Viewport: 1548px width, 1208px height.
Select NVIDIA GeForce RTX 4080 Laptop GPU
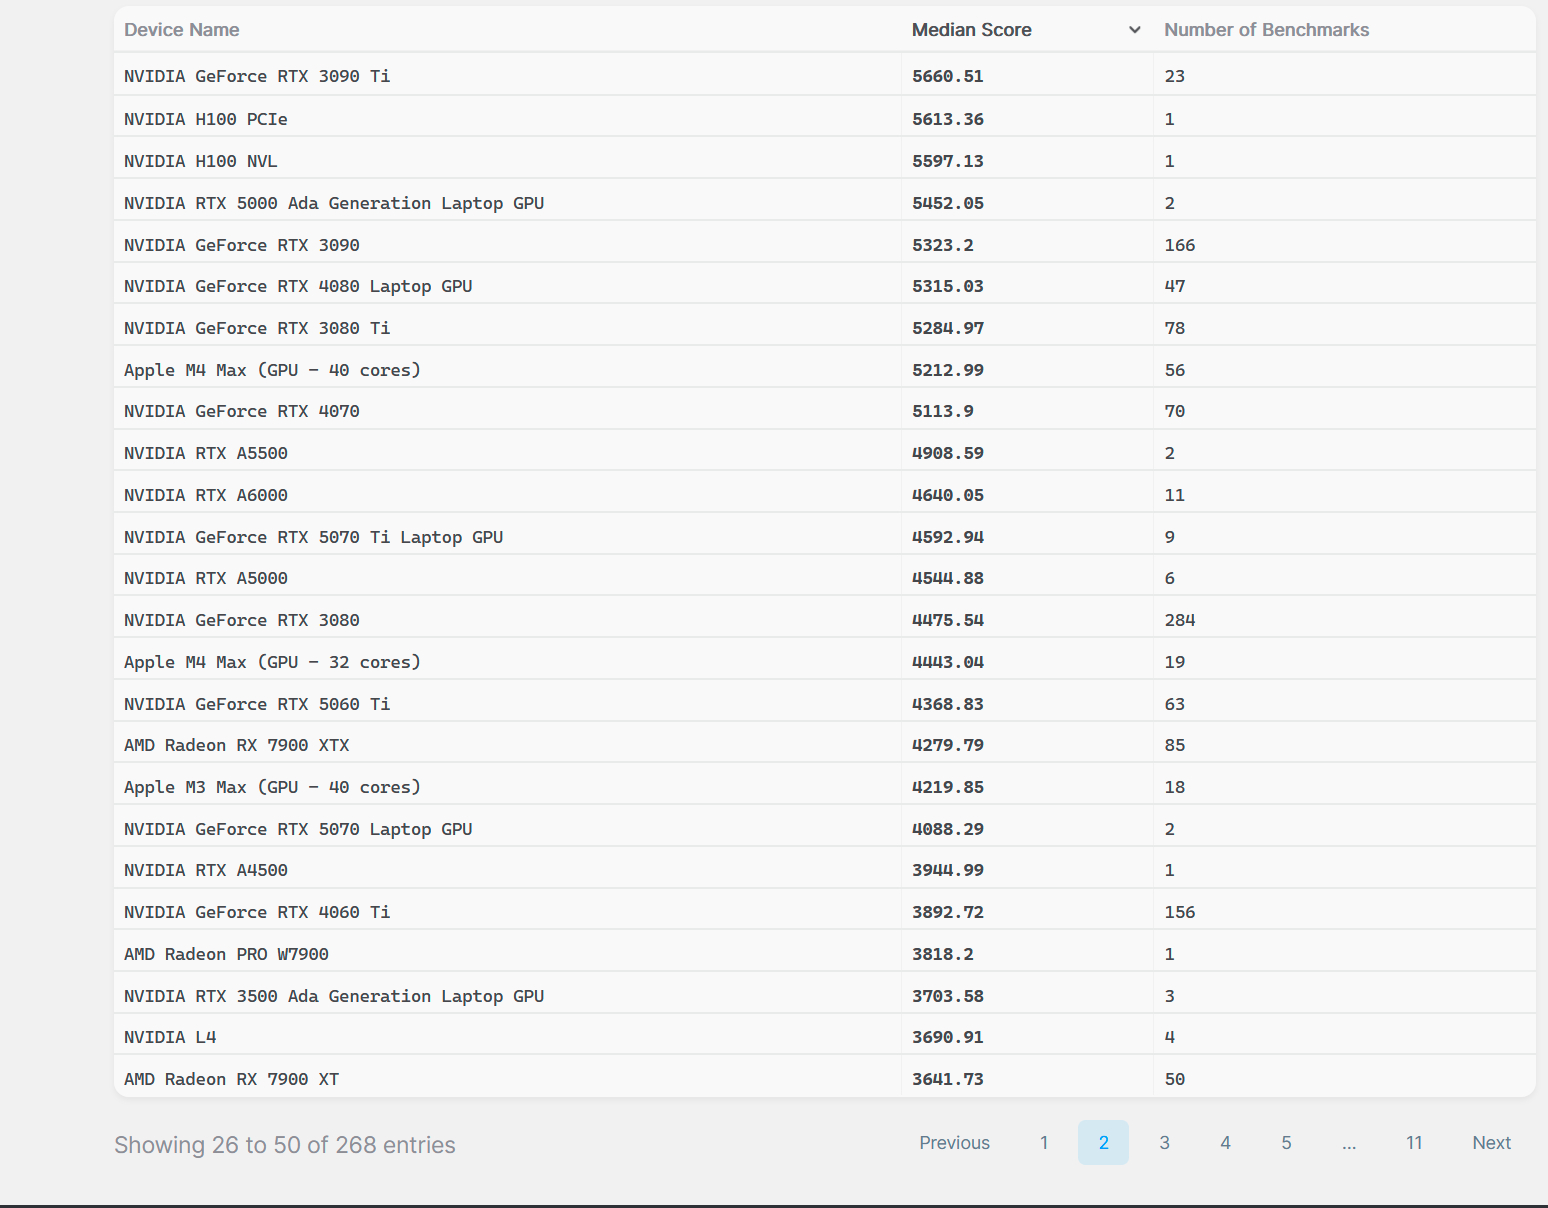(x=298, y=286)
